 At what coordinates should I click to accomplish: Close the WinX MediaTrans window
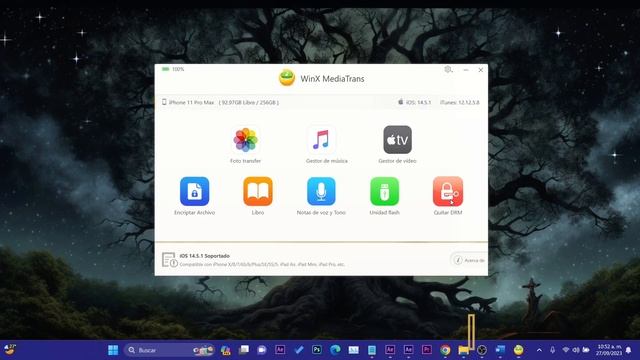pyautogui.click(x=480, y=70)
